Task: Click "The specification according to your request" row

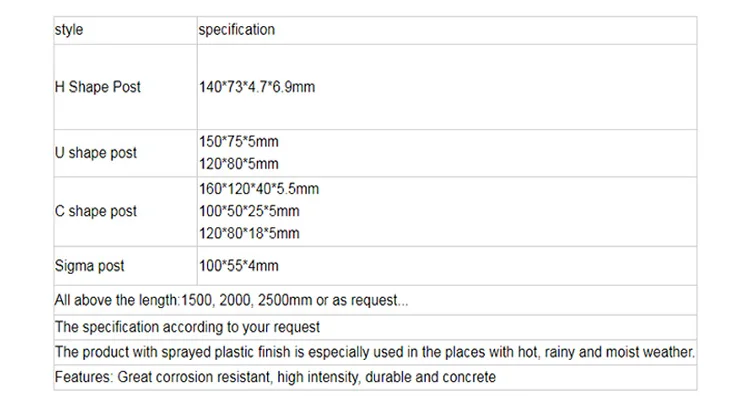Action: 187,326
